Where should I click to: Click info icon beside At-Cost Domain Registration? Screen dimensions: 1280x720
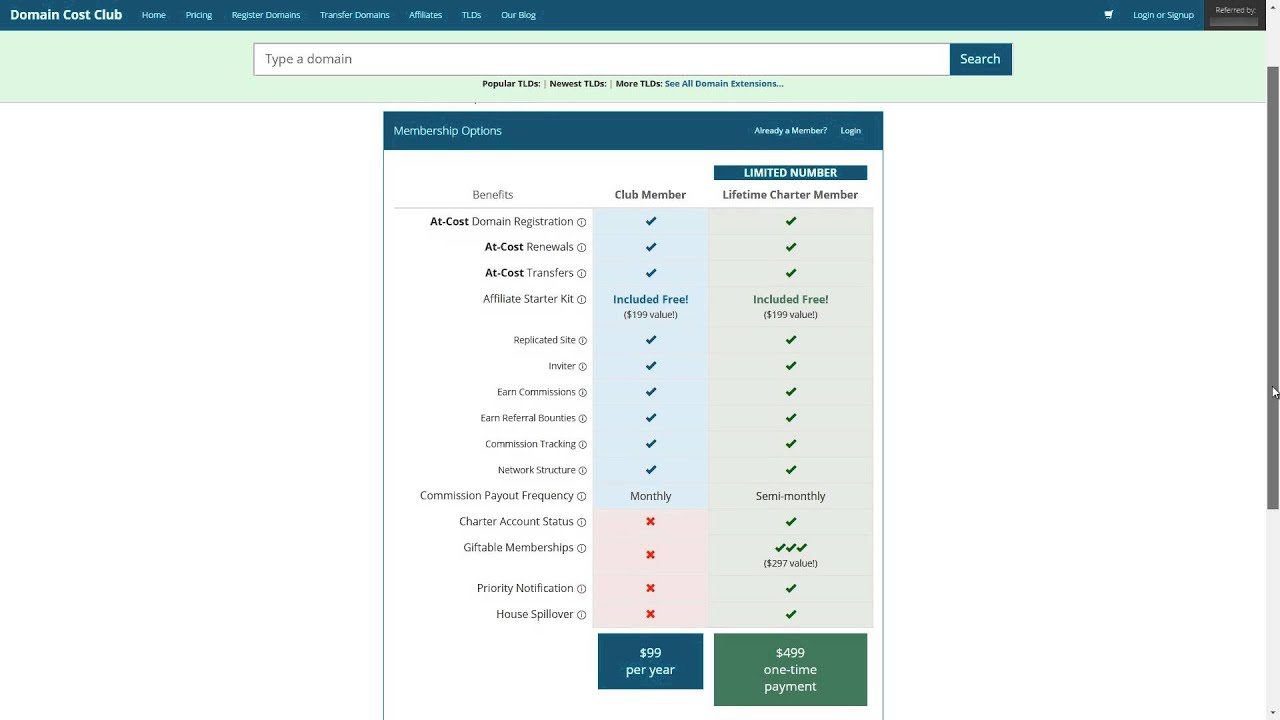581,222
